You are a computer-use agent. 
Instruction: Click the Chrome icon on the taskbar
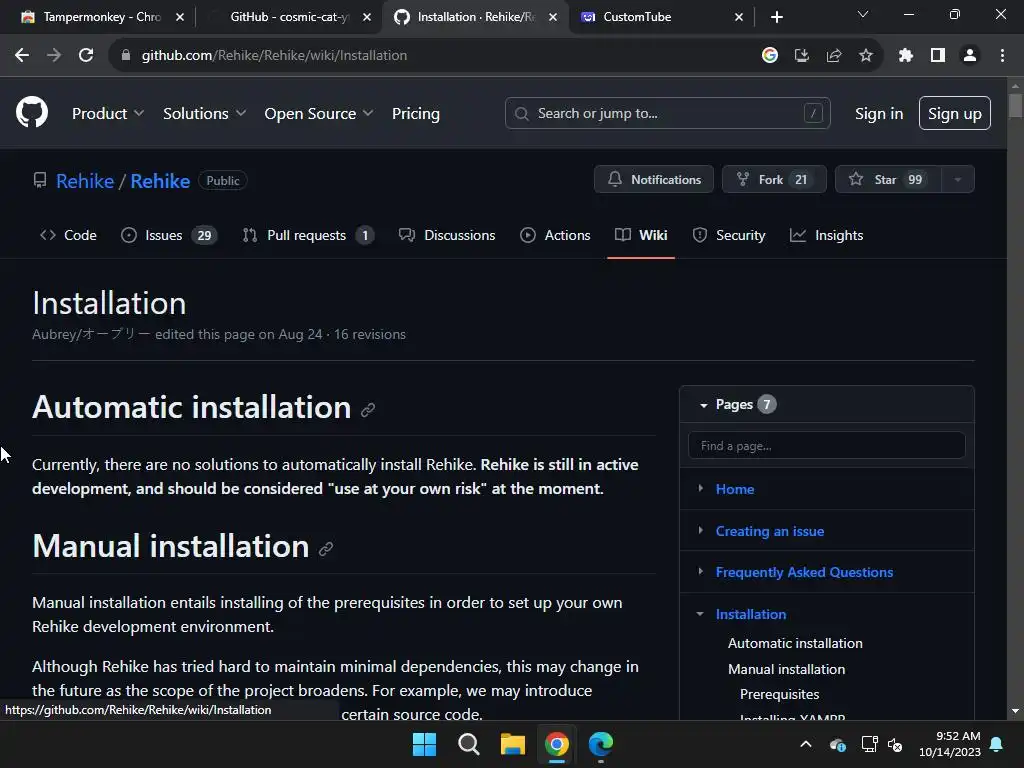click(x=557, y=744)
